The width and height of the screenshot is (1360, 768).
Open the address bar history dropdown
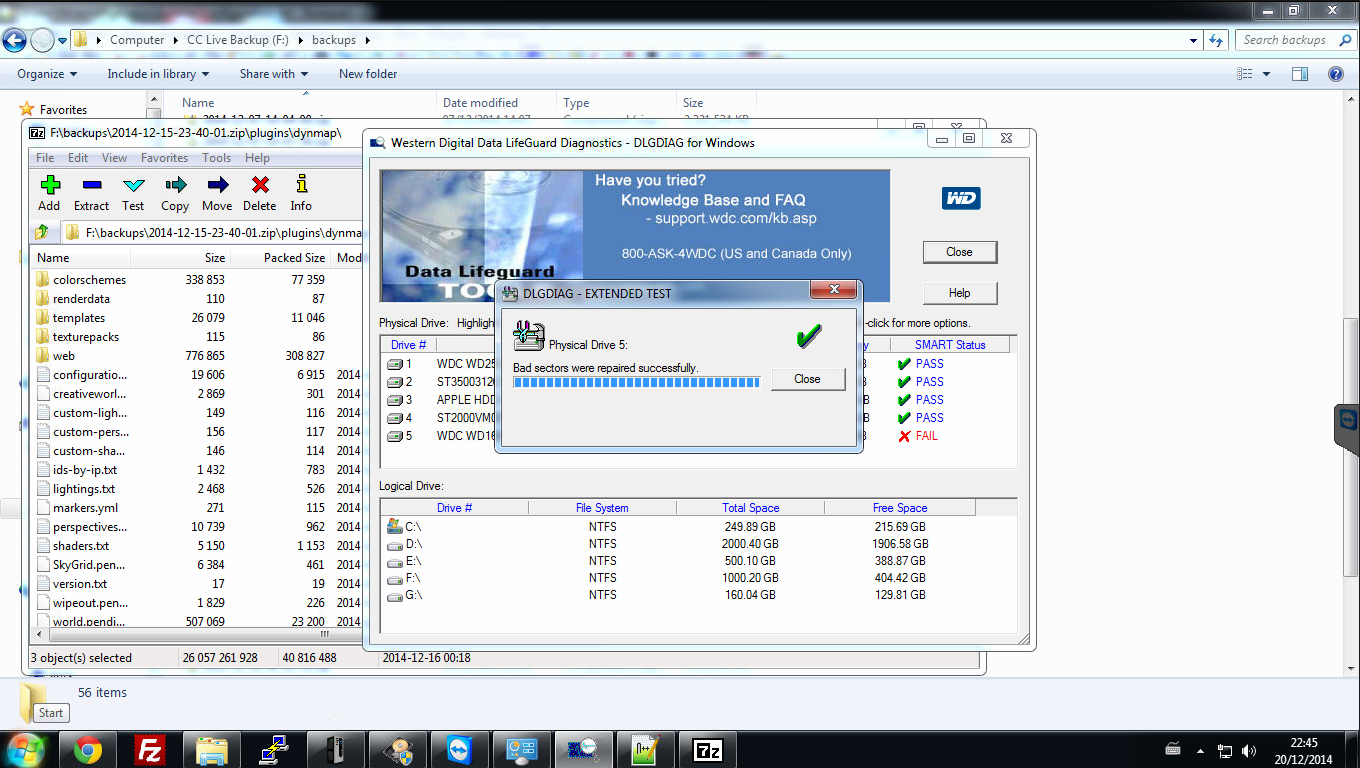click(x=1194, y=41)
